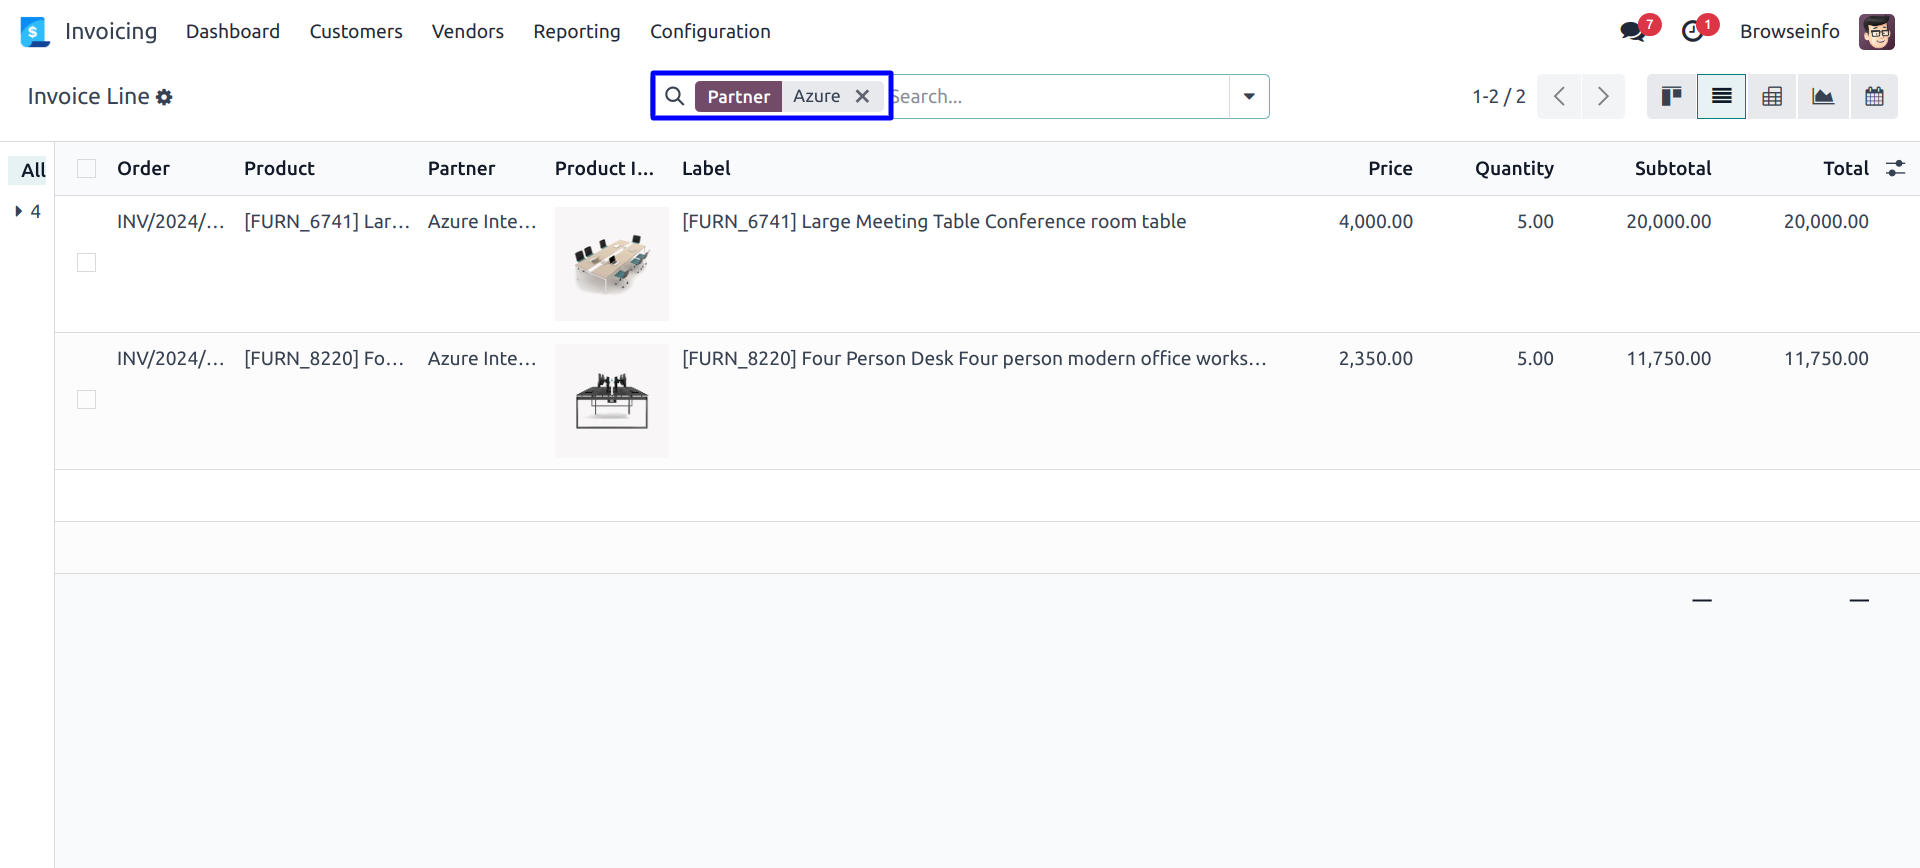Image resolution: width=1920 pixels, height=868 pixels.
Task: Open optional columns adjust icon
Action: tap(1895, 168)
